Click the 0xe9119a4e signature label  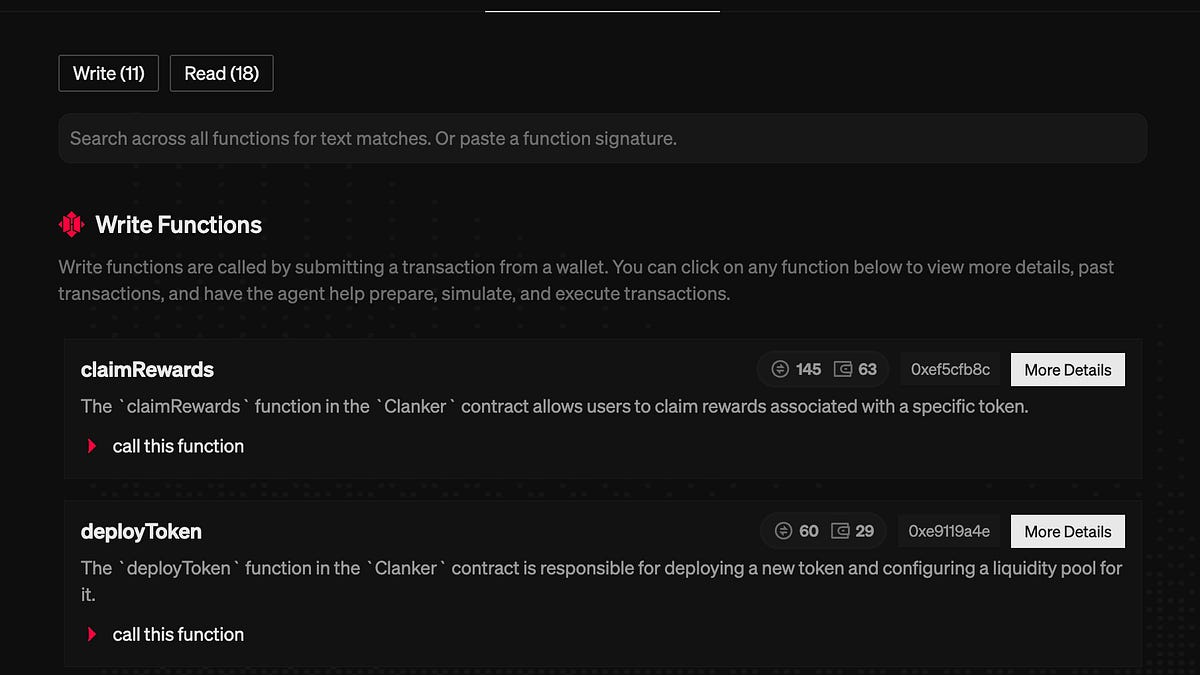(x=948, y=531)
